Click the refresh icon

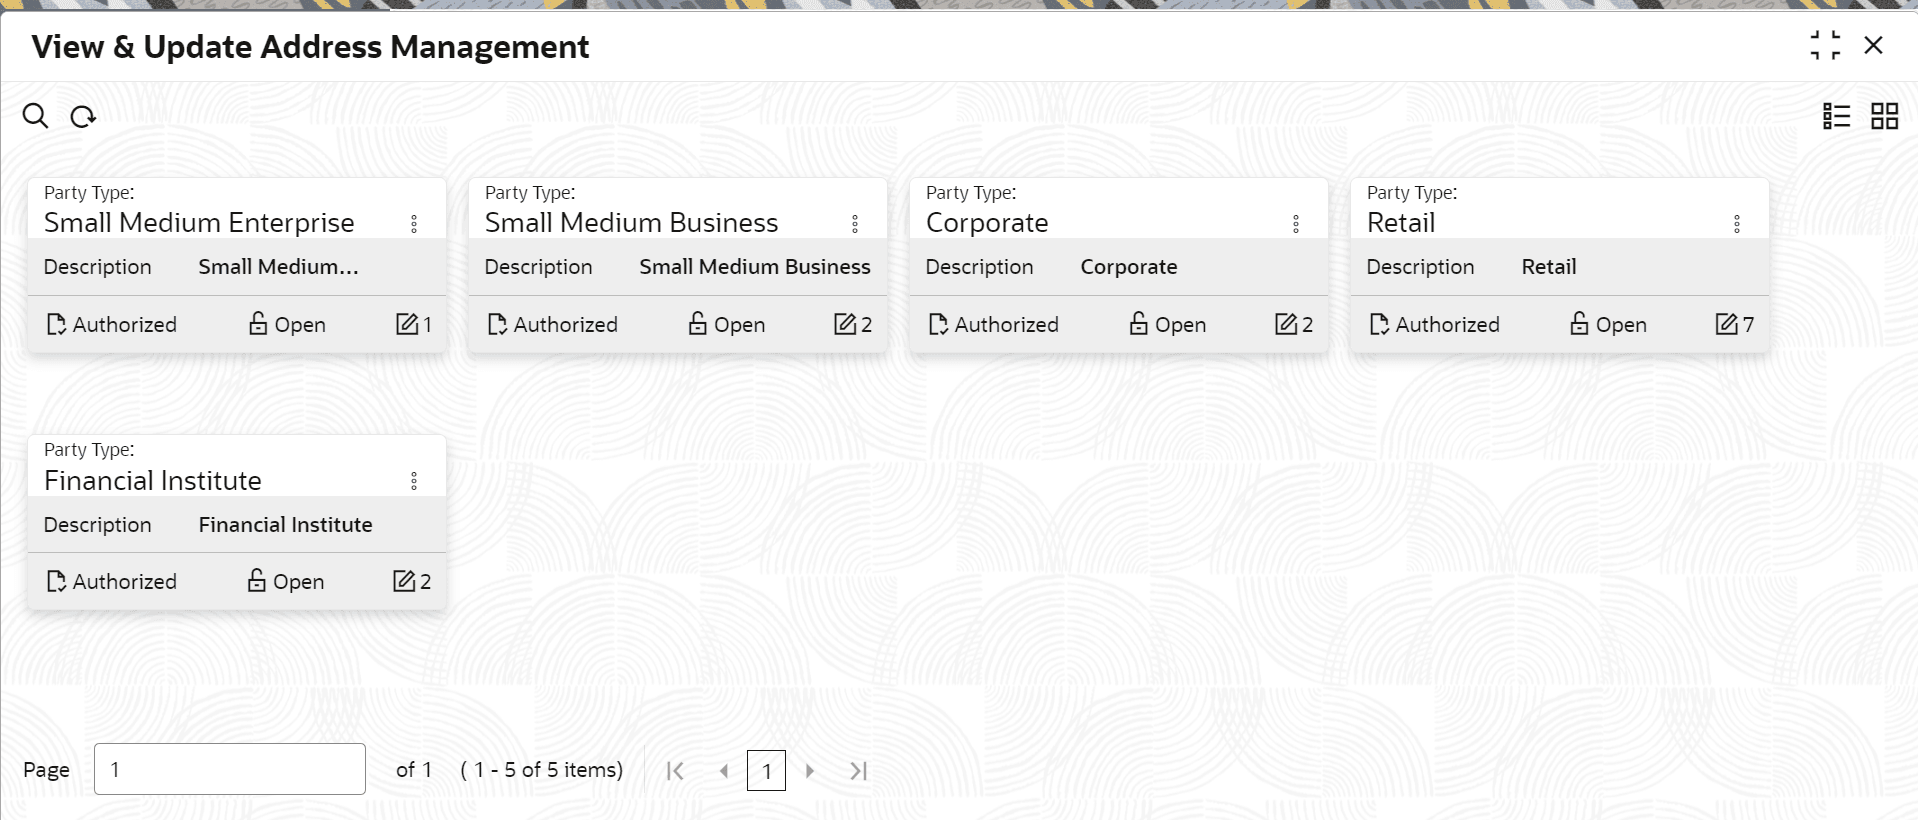tap(83, 117)
